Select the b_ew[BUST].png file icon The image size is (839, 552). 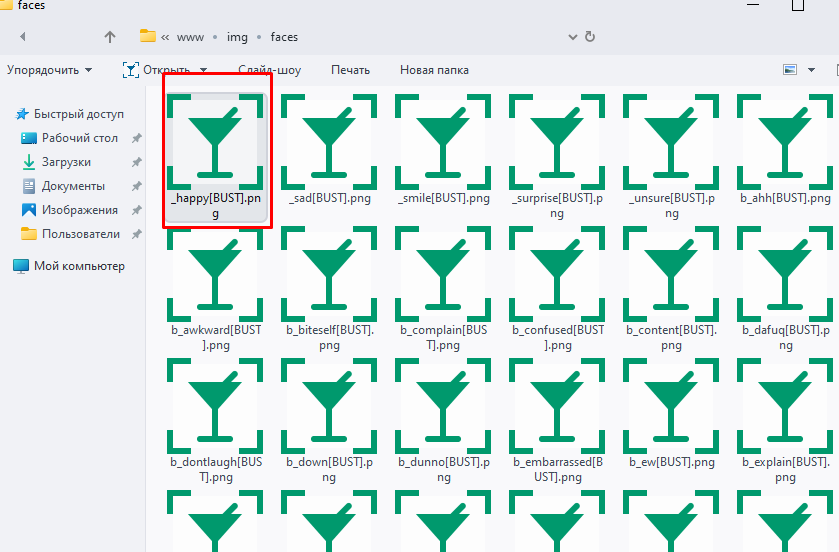coord(671,407)
